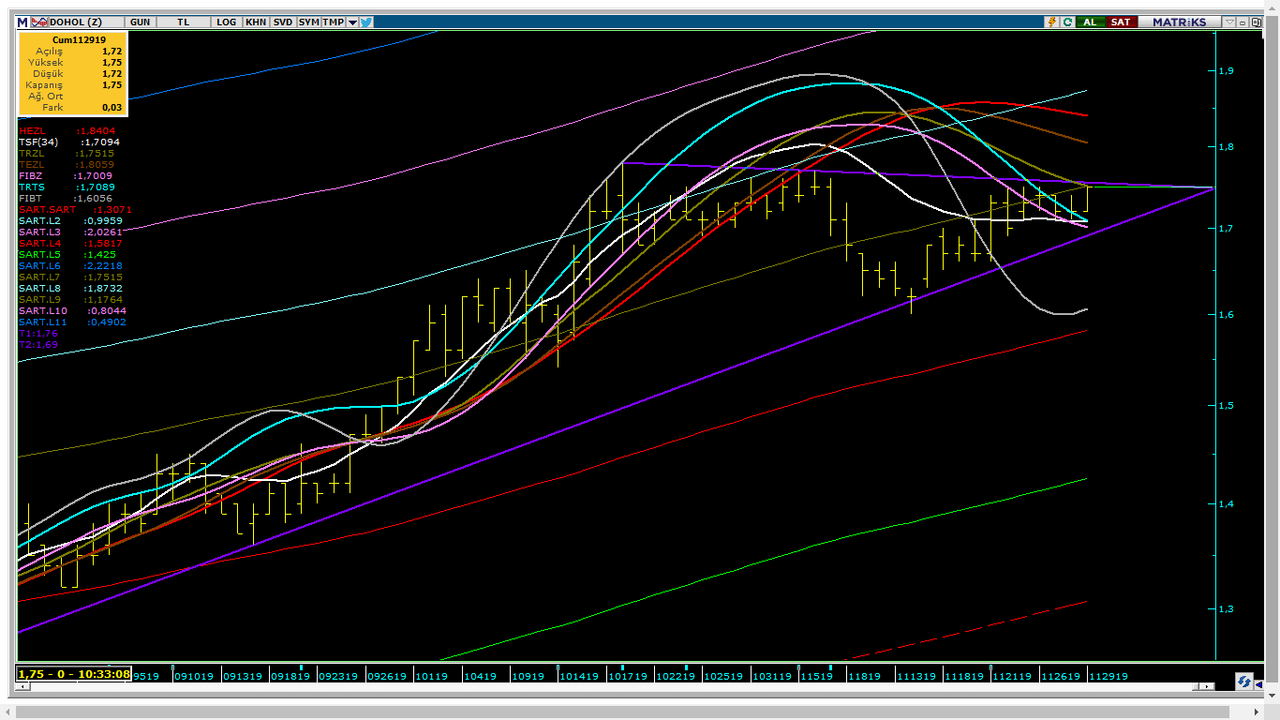Click the window restore icon at top right
Image resolution: width=1280 pixels, height=720 pixels.
click(1256, 21)
